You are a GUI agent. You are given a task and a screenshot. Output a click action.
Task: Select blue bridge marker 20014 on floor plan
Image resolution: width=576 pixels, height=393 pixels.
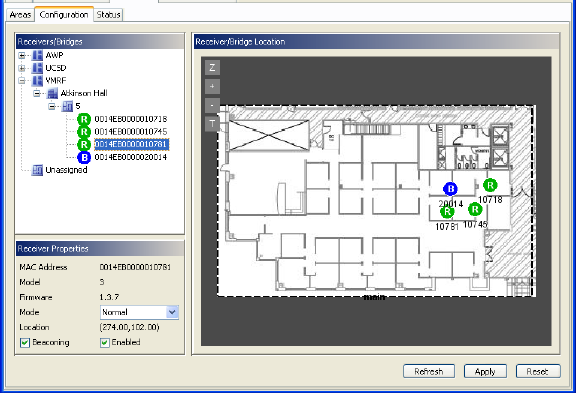click(450, 189)
